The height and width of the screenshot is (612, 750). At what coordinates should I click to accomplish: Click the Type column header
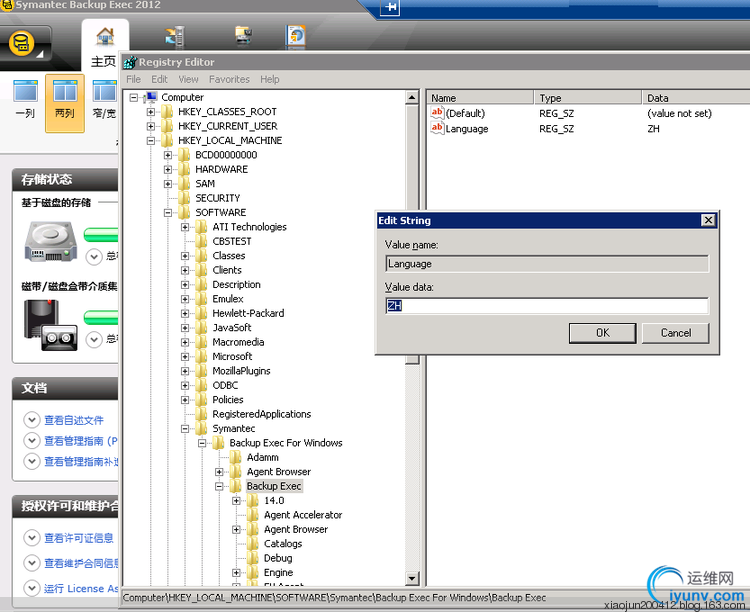click(x=588, y=98)
